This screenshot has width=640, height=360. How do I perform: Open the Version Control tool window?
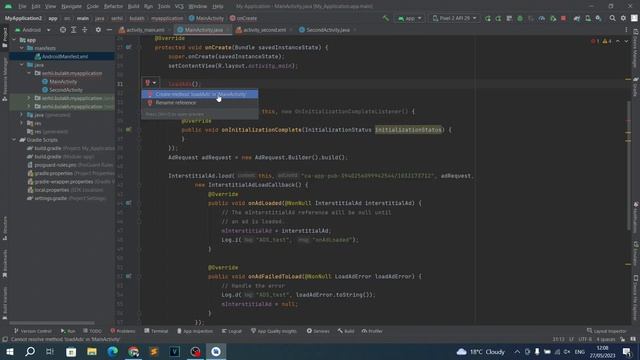tap(33, 331)
